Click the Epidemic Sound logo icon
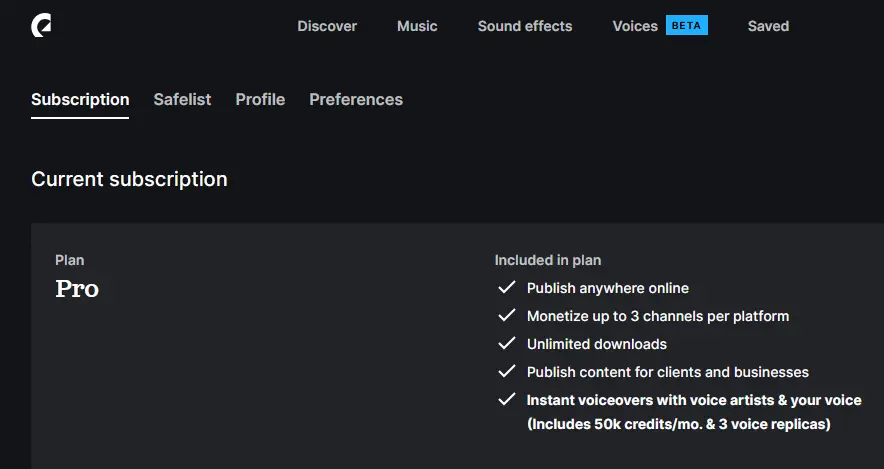The width and height of the screenshot is (884, 469). pos(41,25)
